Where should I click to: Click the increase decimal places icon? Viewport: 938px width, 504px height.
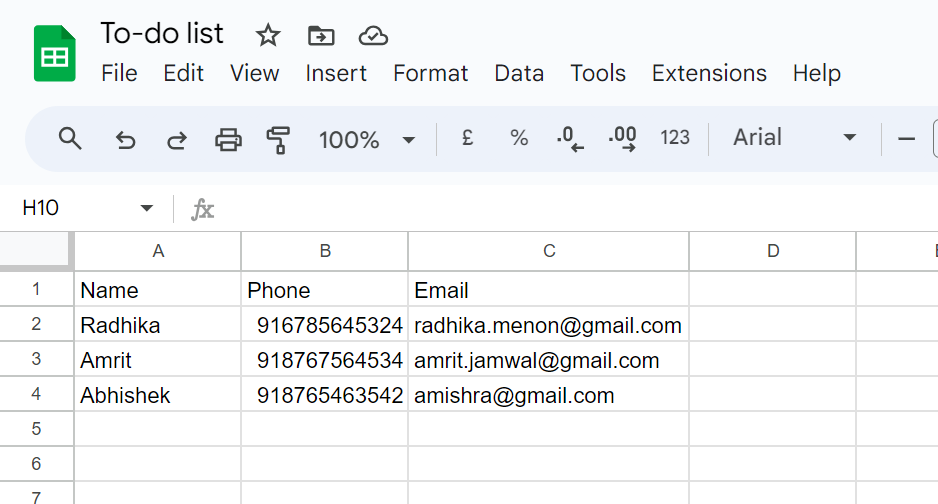(x=623, y=139)
